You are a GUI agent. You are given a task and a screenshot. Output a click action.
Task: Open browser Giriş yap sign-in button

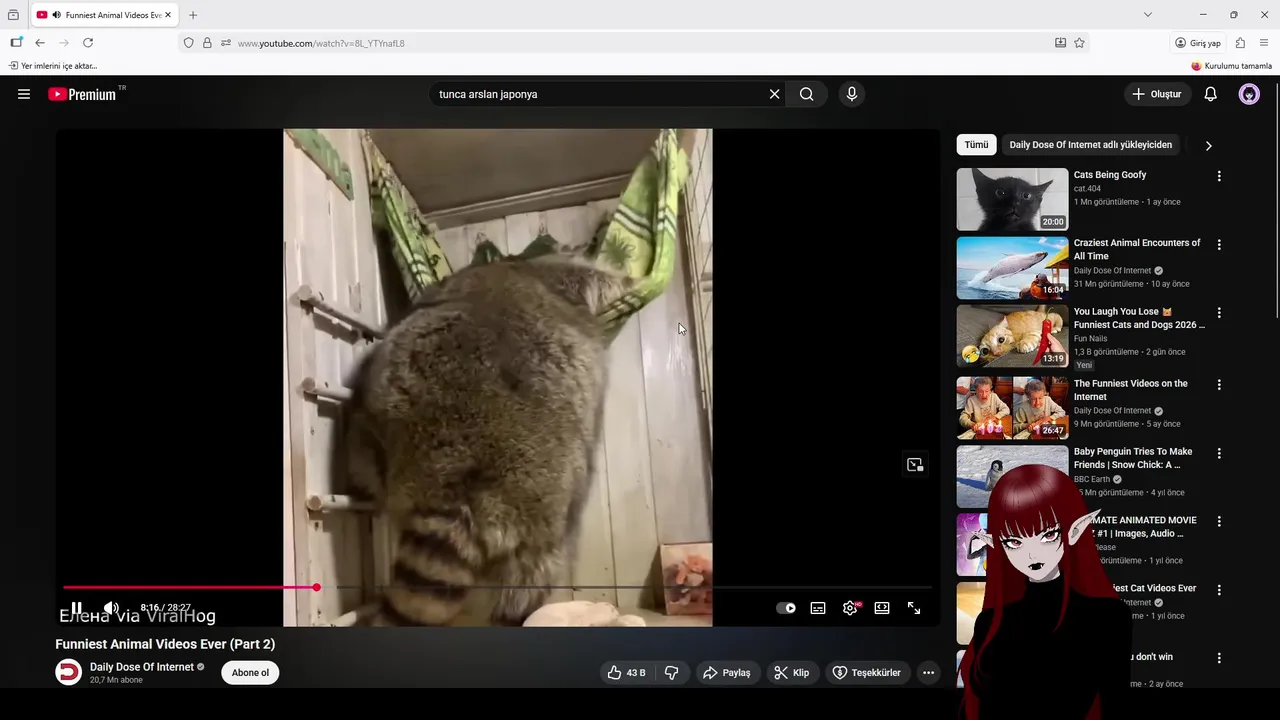(x=1198, y=43)
